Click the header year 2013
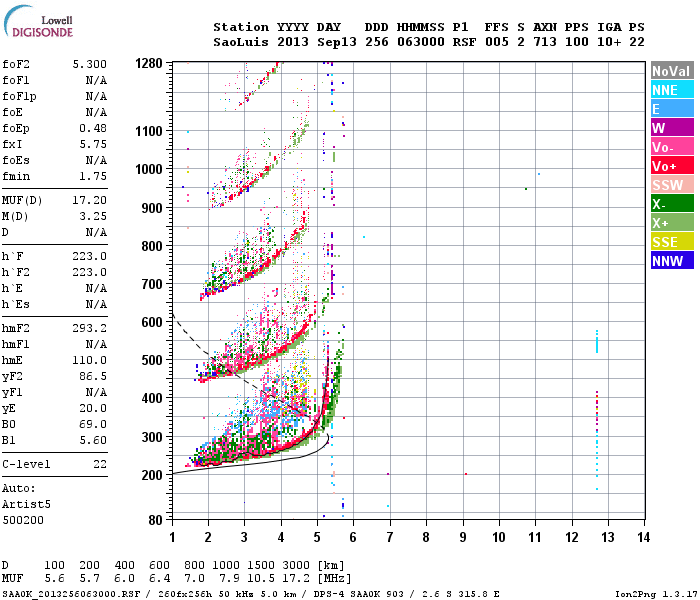This screenshot has height=600, width=700. [293, 42]
